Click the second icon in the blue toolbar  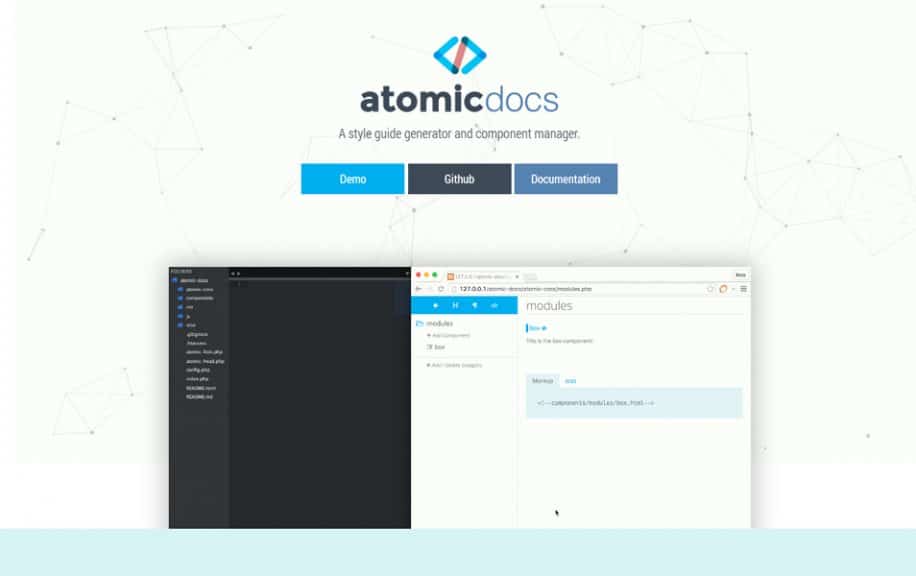click(457, 306)
